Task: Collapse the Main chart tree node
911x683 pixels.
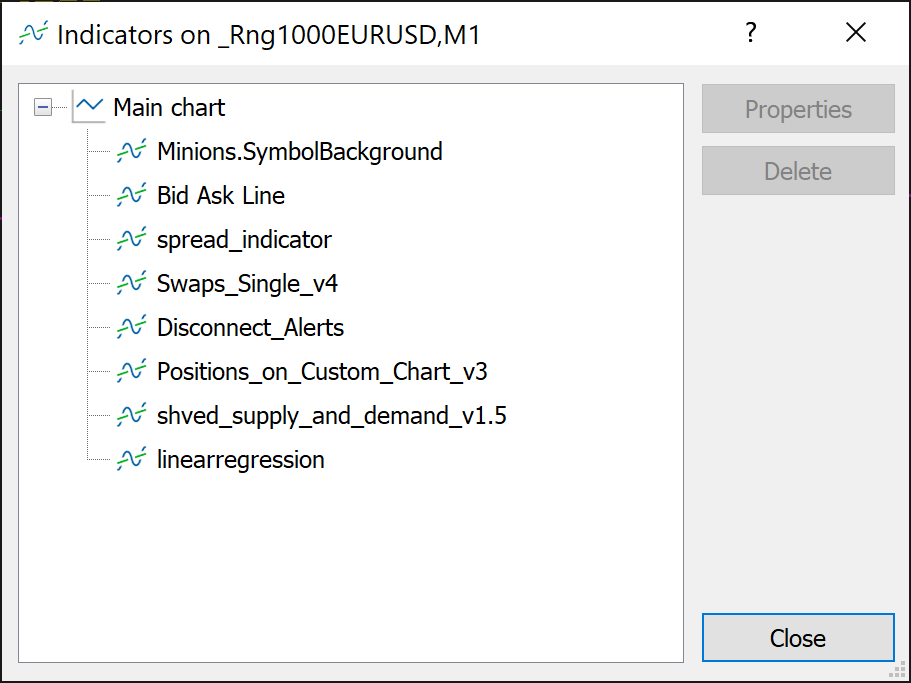Action: 43,107
